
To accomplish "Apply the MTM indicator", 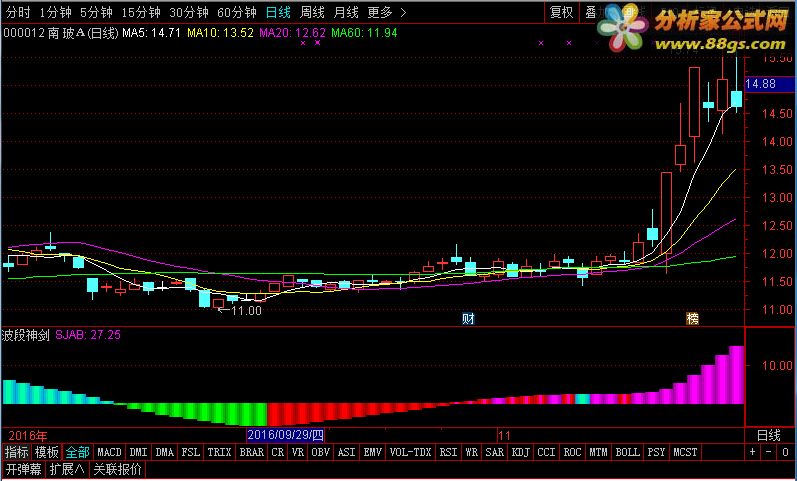I will [598, 452].
